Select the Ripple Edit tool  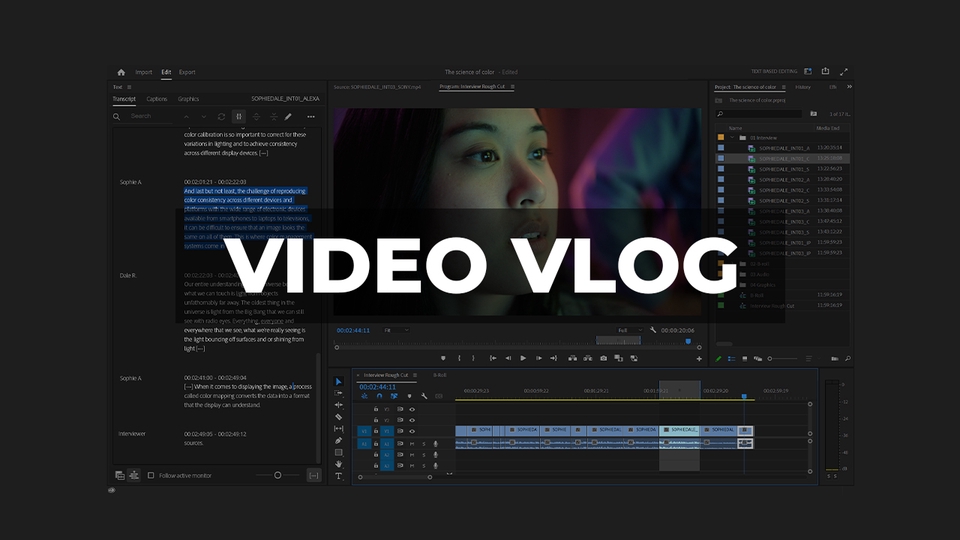339,405
